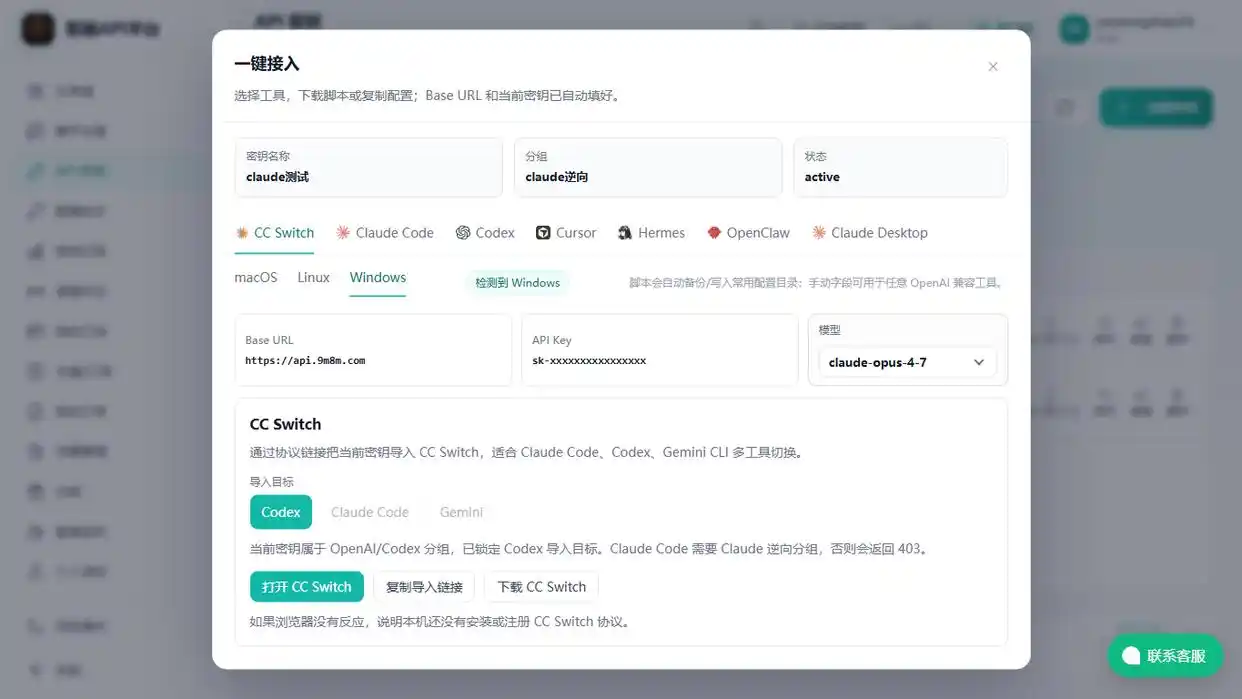Click the Base URL field
Viewport: 1242px width, 699px height.
point(373,350)
